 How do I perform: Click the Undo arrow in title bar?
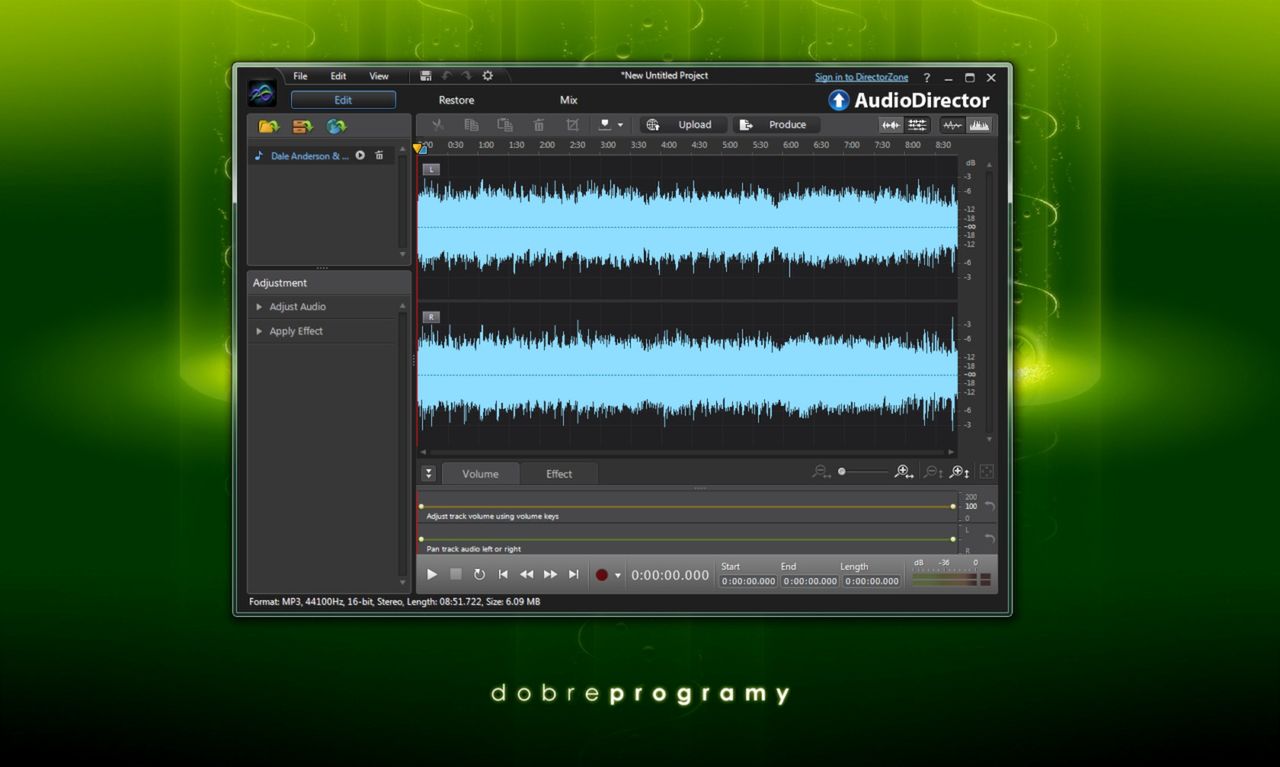click(x=446, y=76)
